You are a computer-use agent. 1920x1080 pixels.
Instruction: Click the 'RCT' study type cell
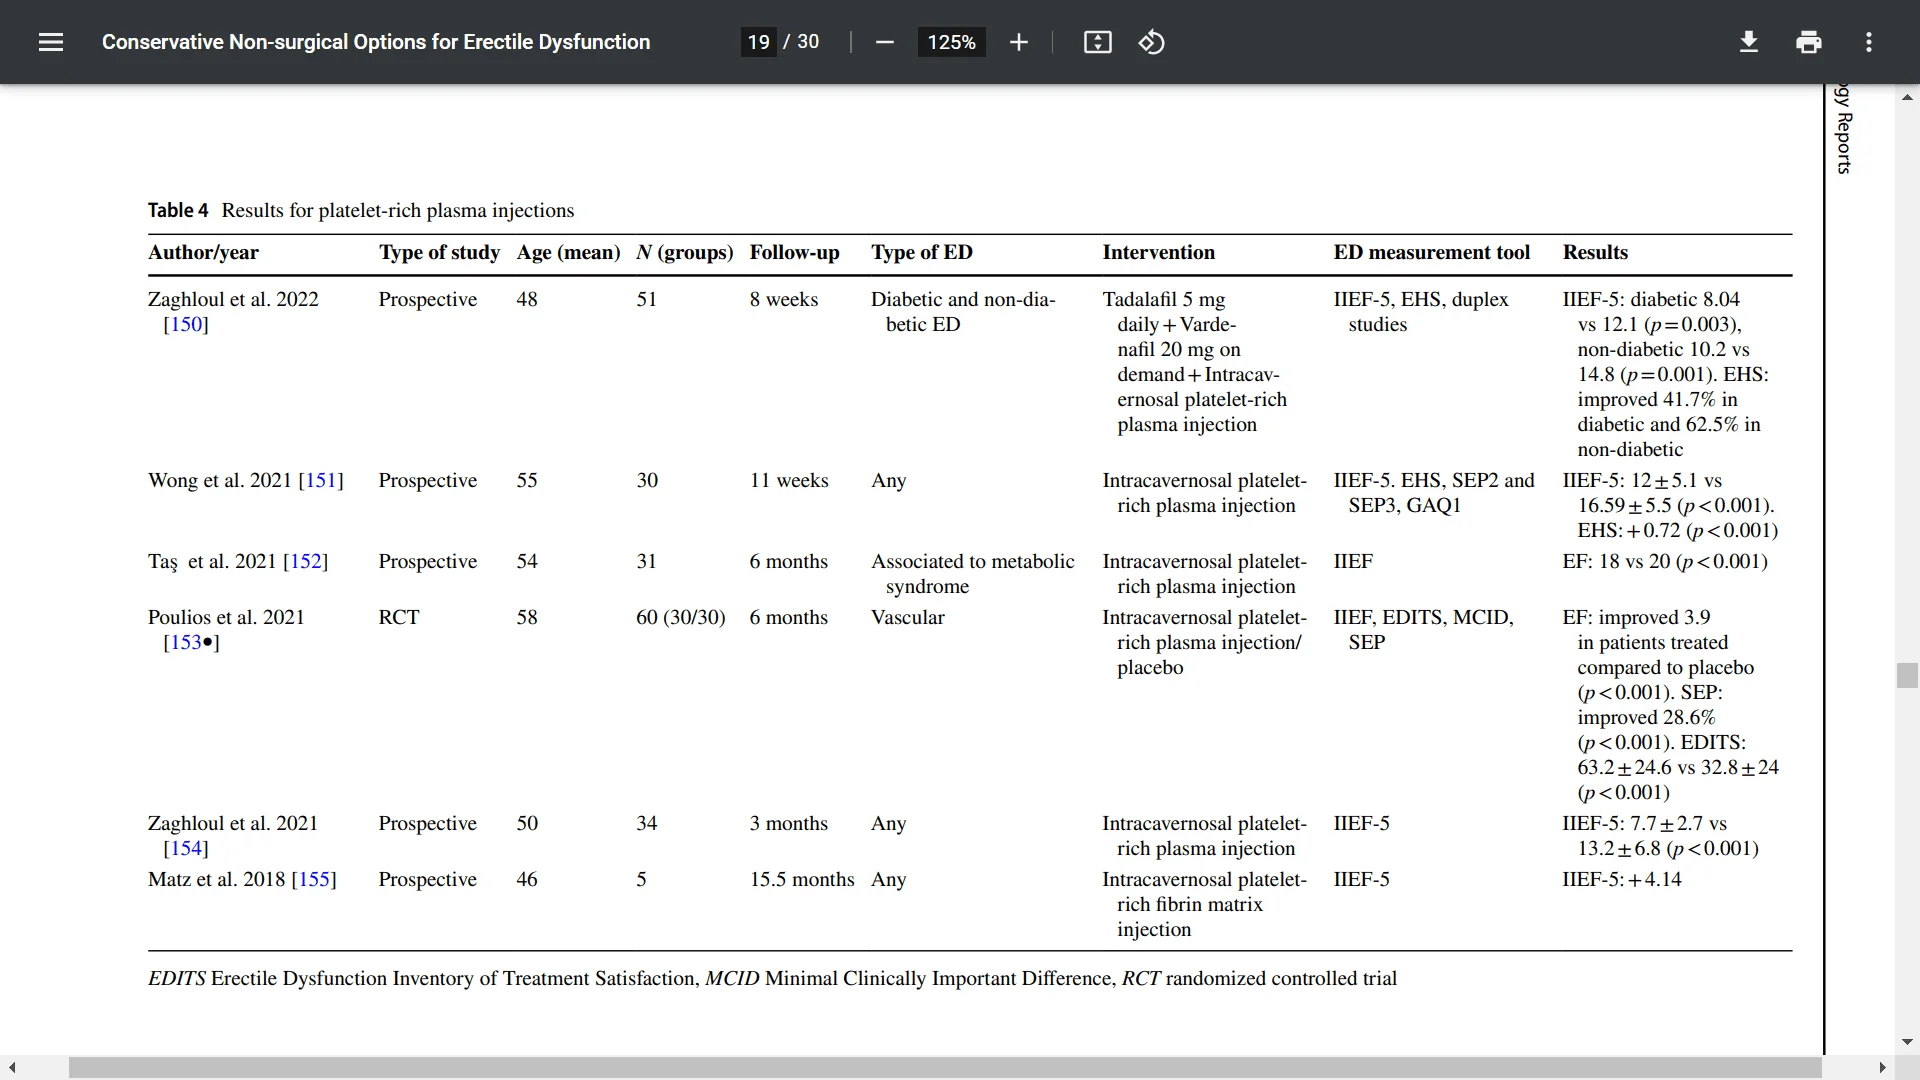coord(398,617)
